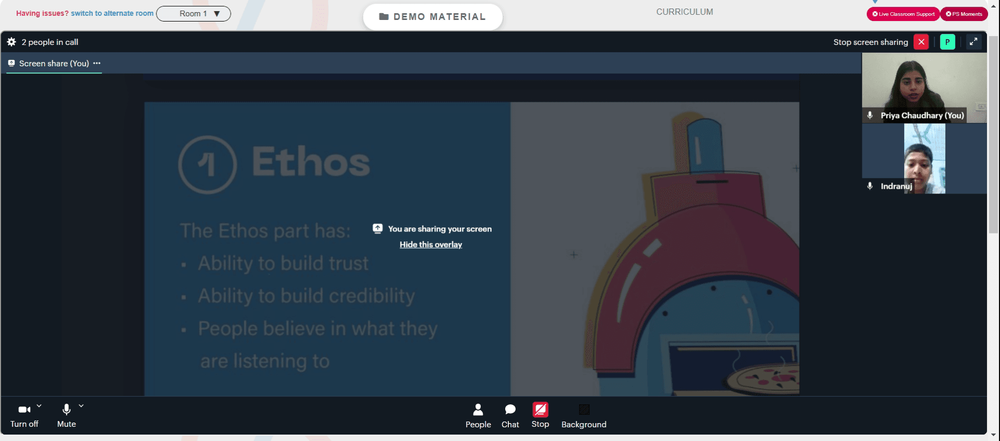The width and height of the screenshot is (1000, 441).
Task: Click the 'Stop screen sharing' label
Action: 871,42
